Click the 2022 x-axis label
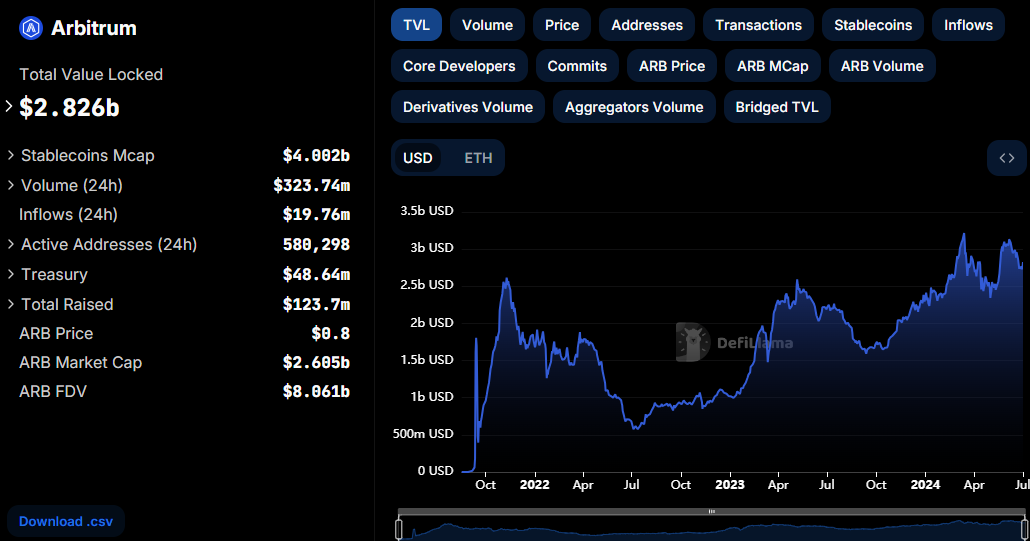 534,485
